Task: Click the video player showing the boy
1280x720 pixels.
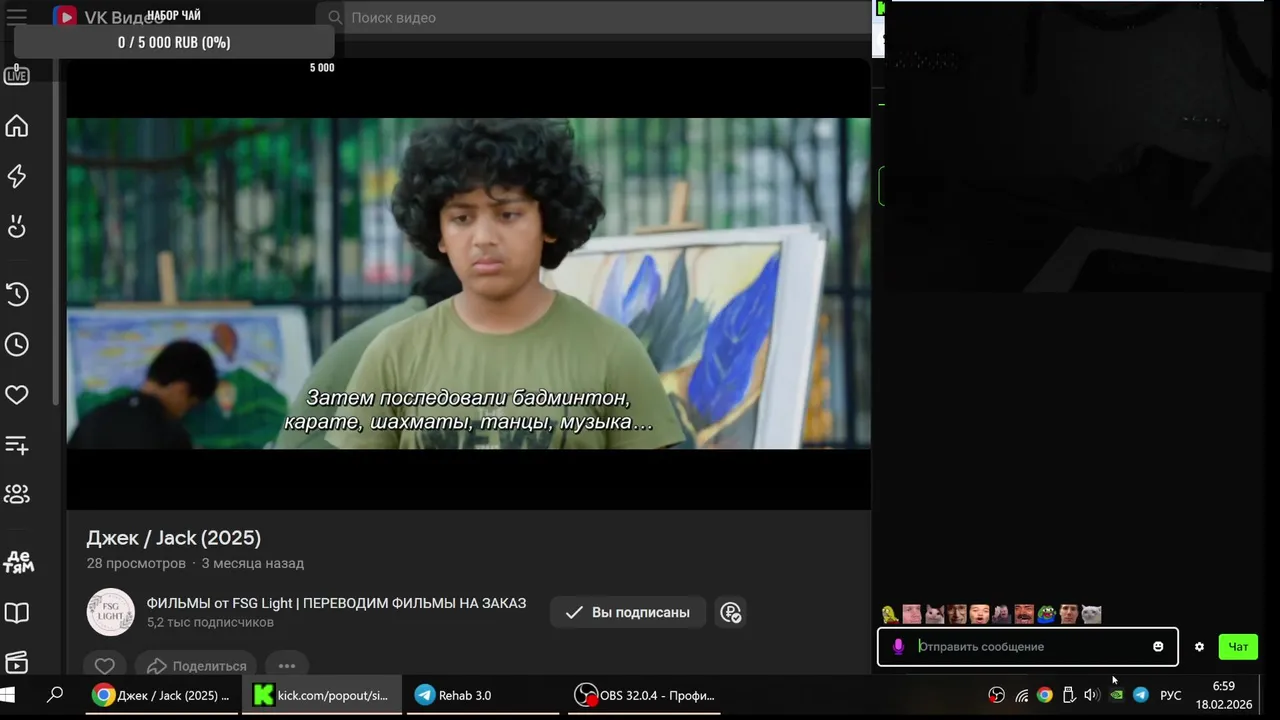Action: pos(468,284)
